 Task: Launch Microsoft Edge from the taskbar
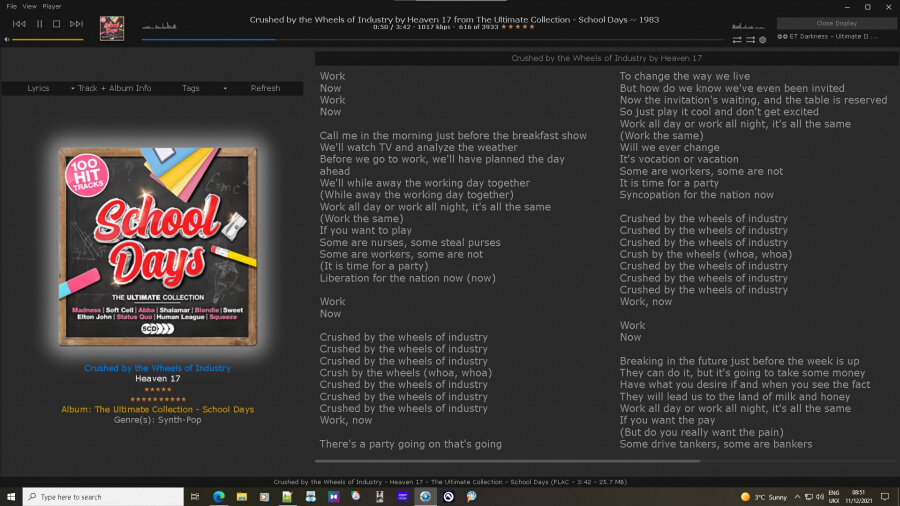pyautogui.click(x=219, y=497)
